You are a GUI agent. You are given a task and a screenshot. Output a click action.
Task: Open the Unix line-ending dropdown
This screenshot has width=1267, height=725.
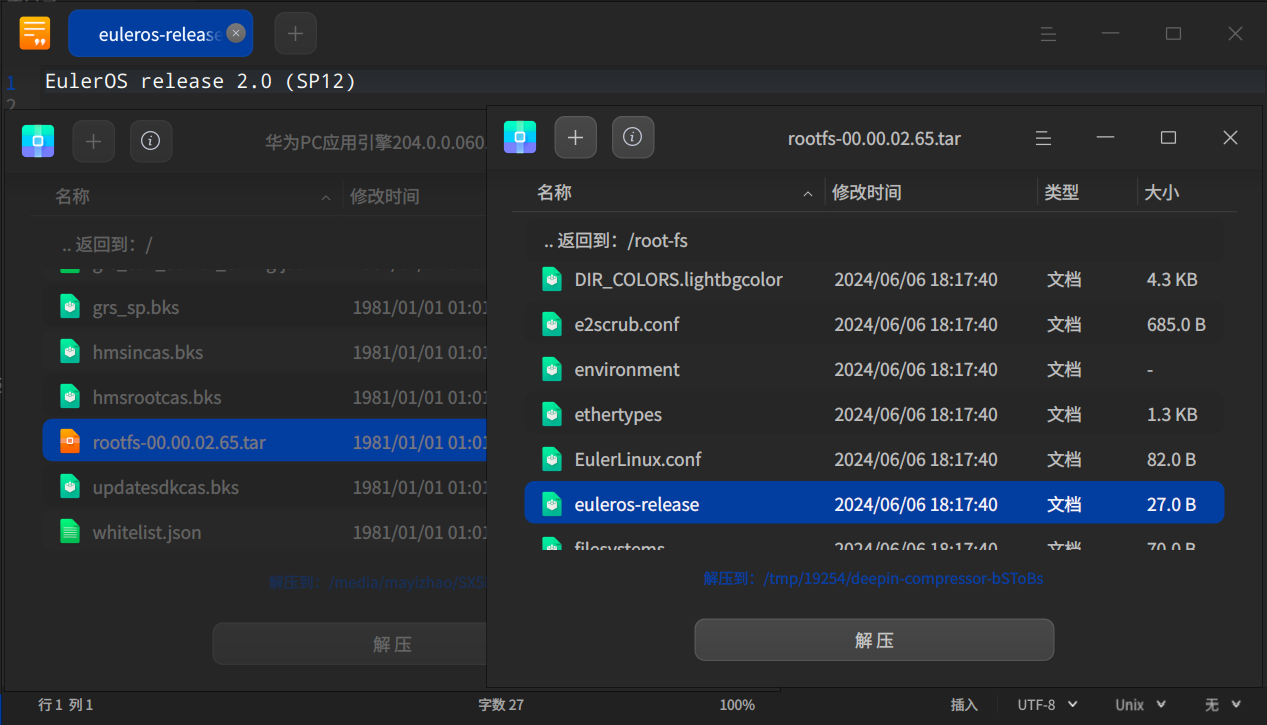[1140, 705]
